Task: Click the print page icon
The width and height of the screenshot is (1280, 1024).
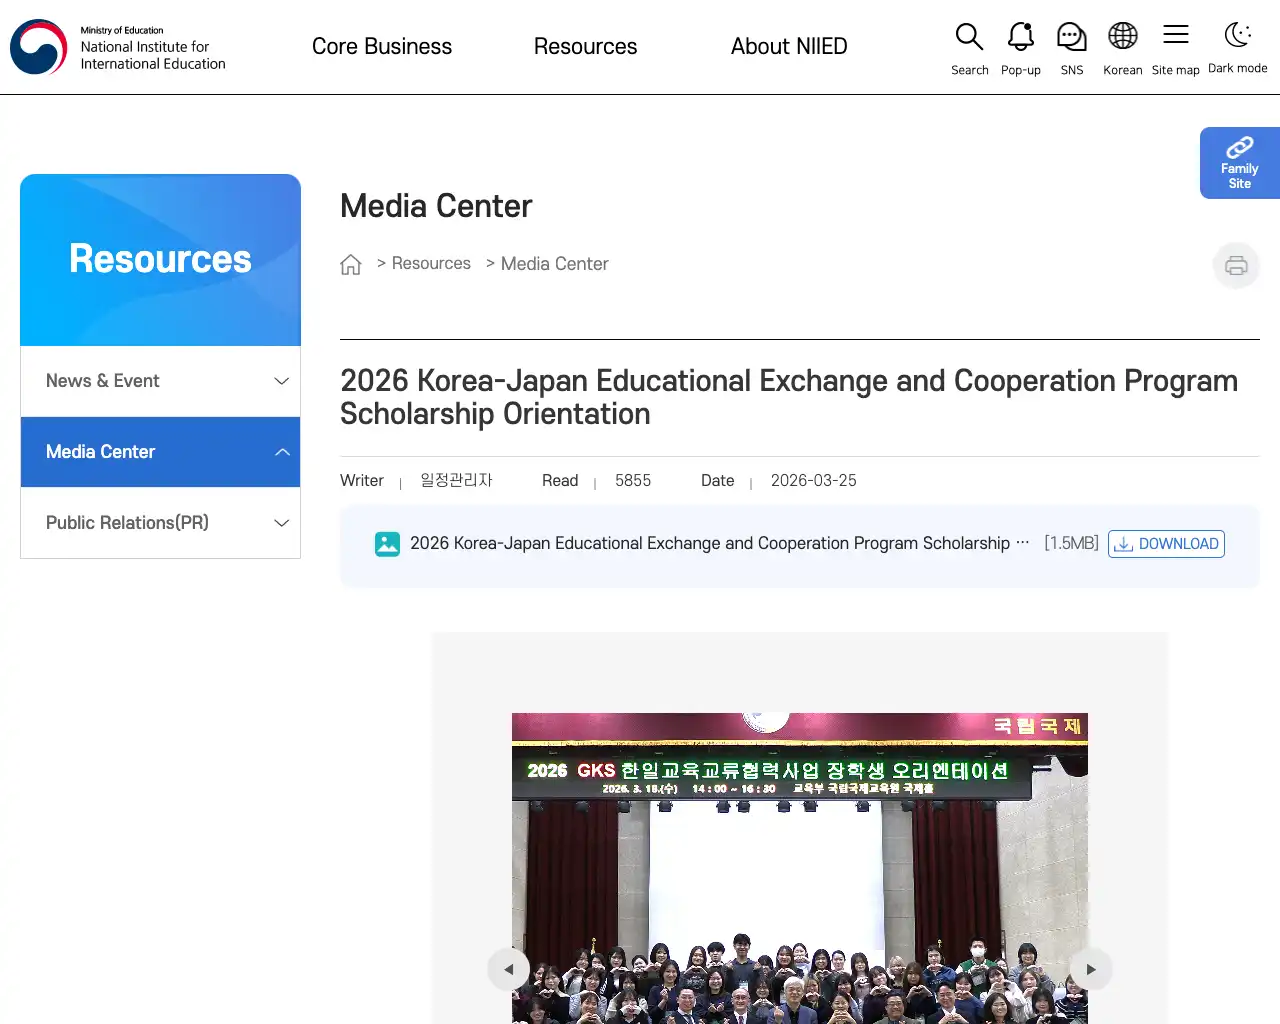Action: click(x=1236, y=265)
